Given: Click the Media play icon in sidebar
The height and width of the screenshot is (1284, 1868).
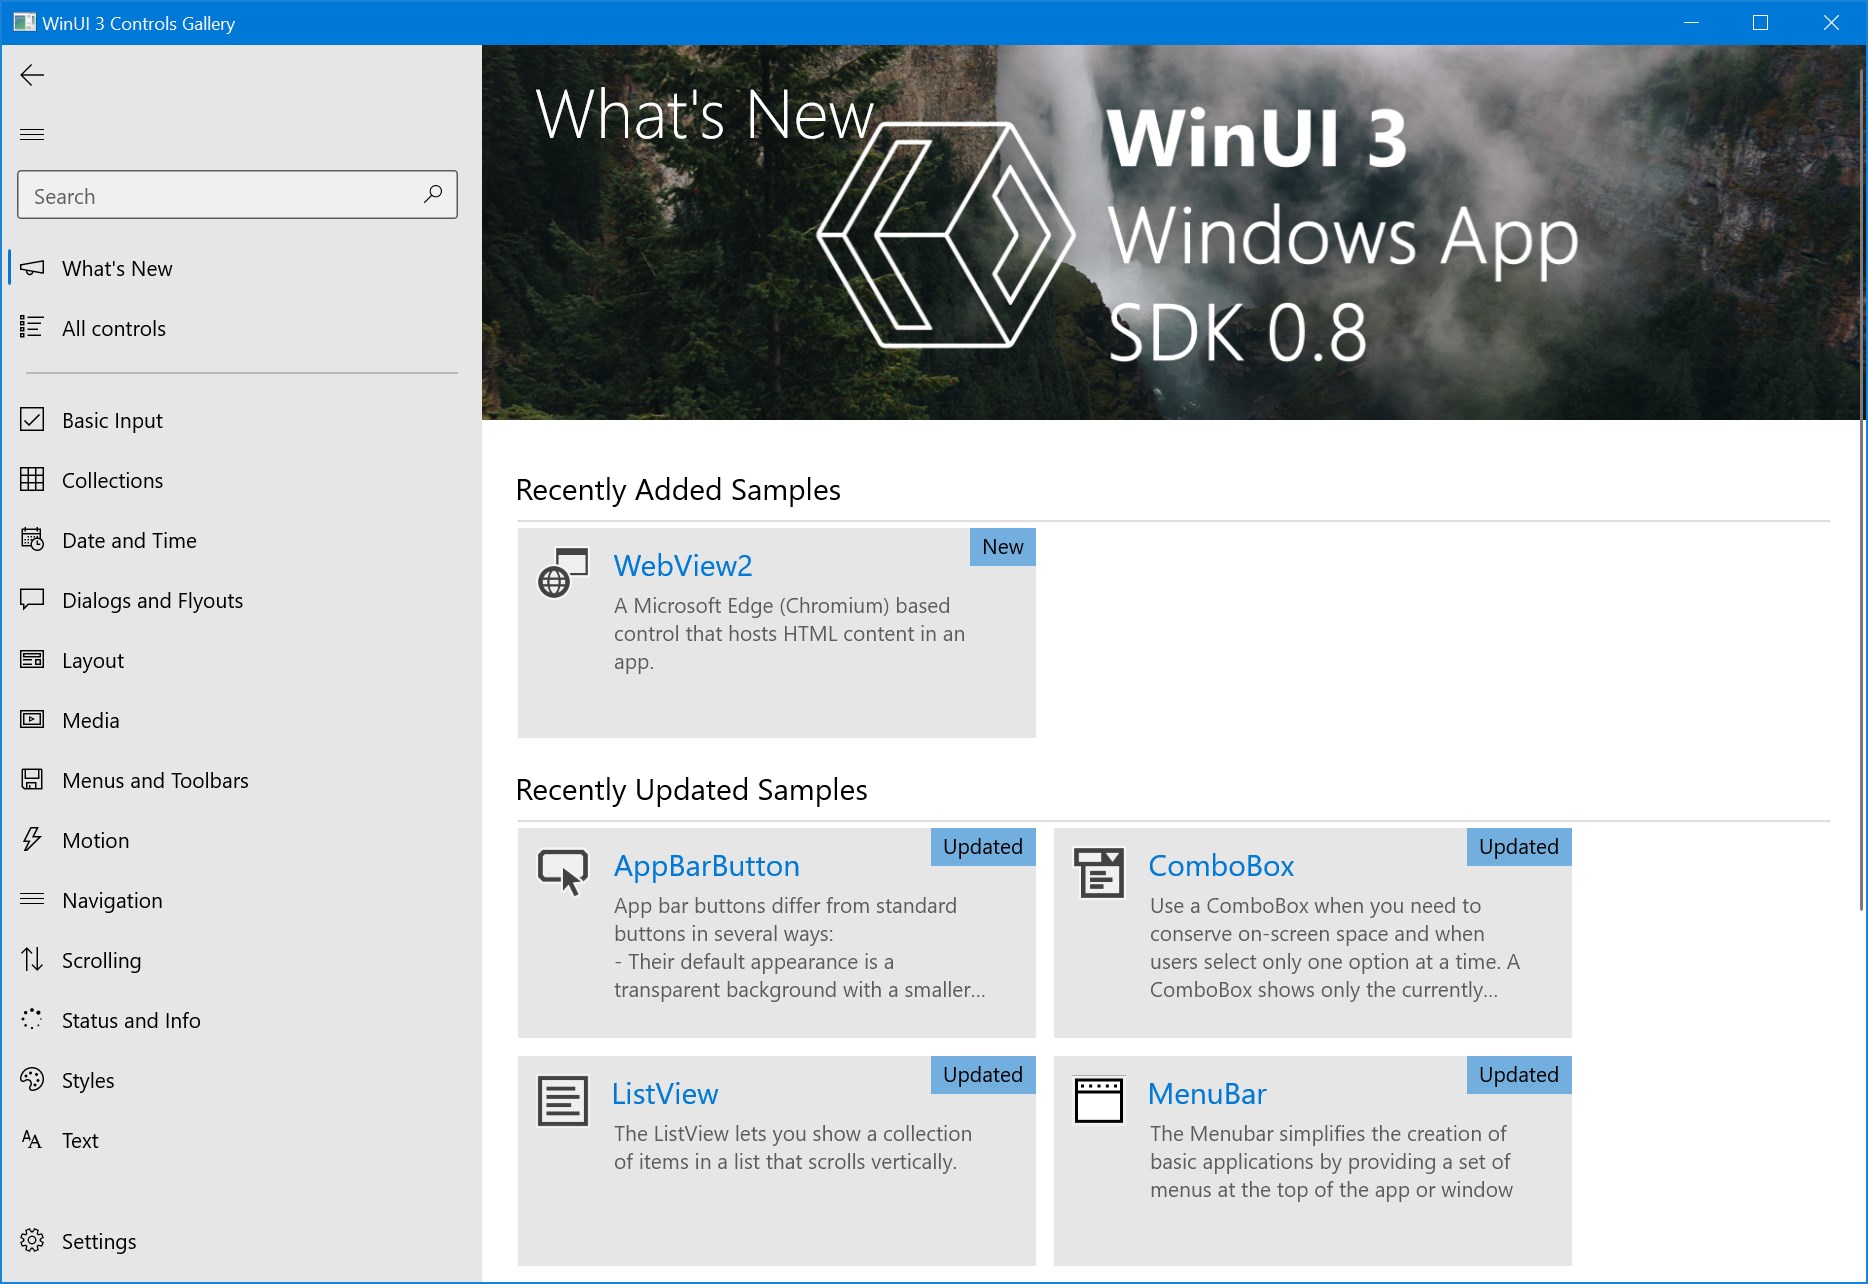Looking at the screenshot, I should 32,719.
